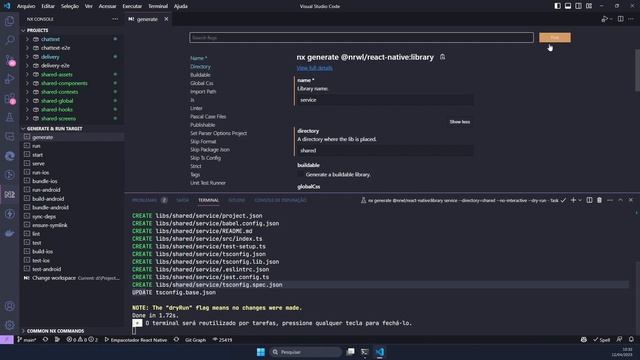Open the Run and Debug view
The height and width of the screenshot is (360, 640).
(x=9, y=79)
